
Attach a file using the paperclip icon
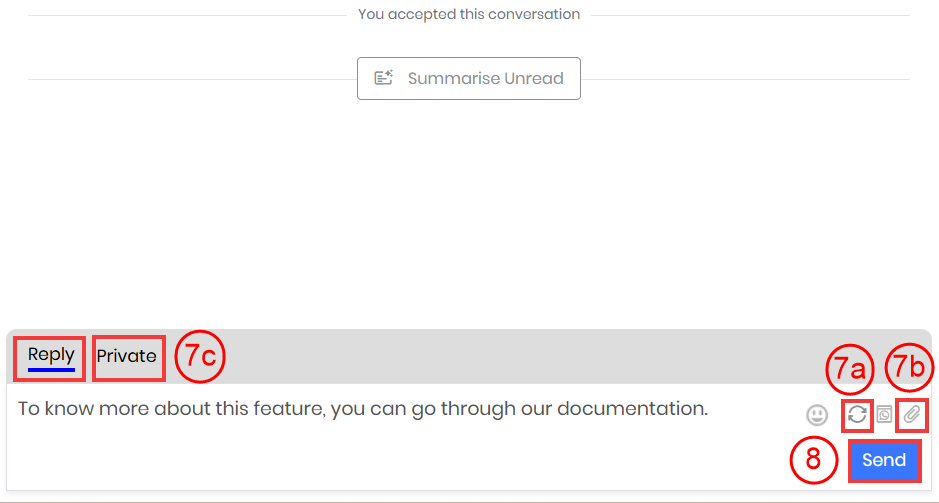point(911,414)
